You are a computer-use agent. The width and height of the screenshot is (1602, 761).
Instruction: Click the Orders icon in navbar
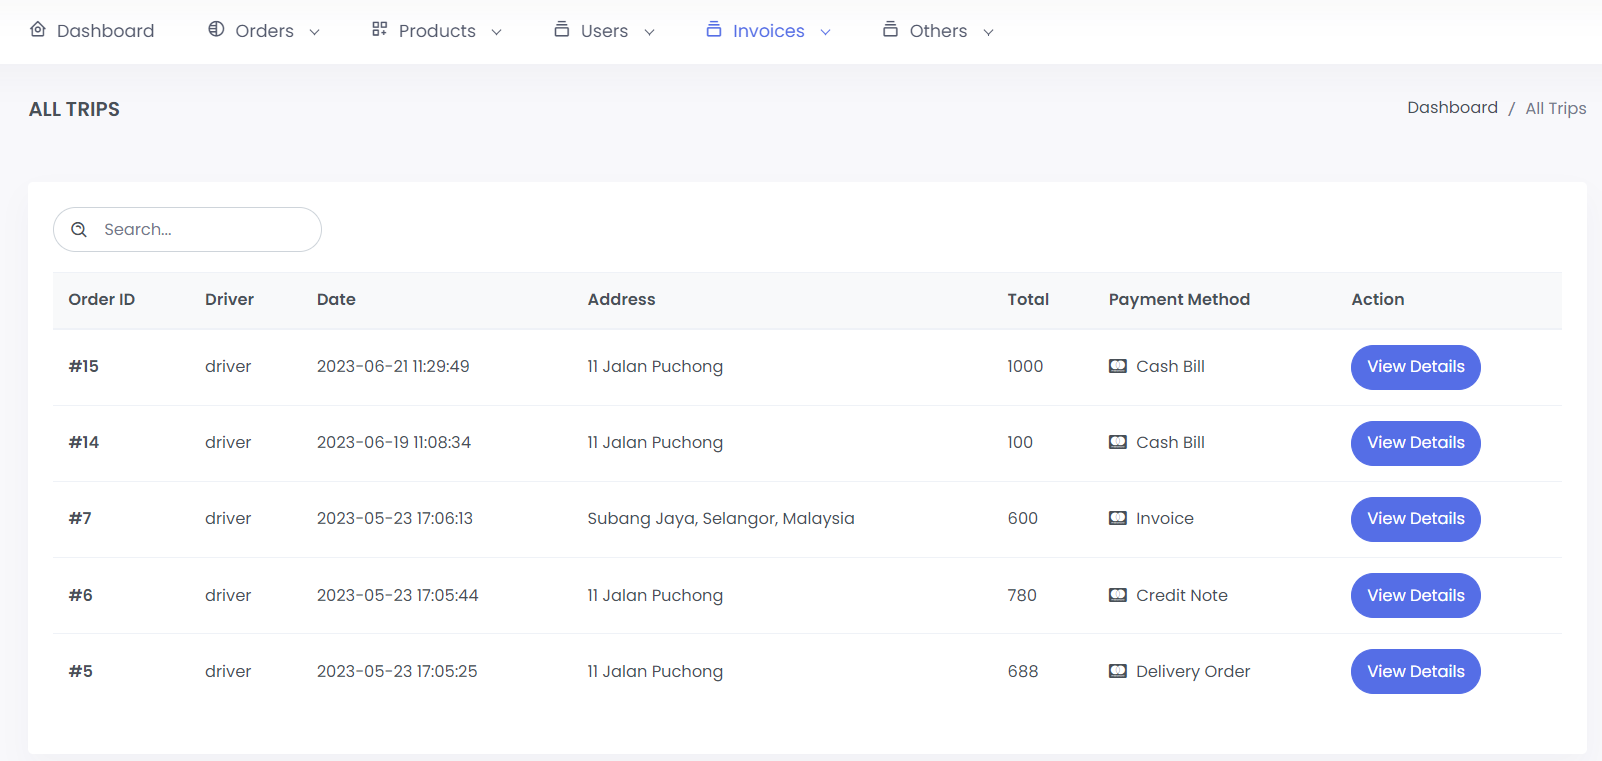pyautogui.click(x=216, y=30)
